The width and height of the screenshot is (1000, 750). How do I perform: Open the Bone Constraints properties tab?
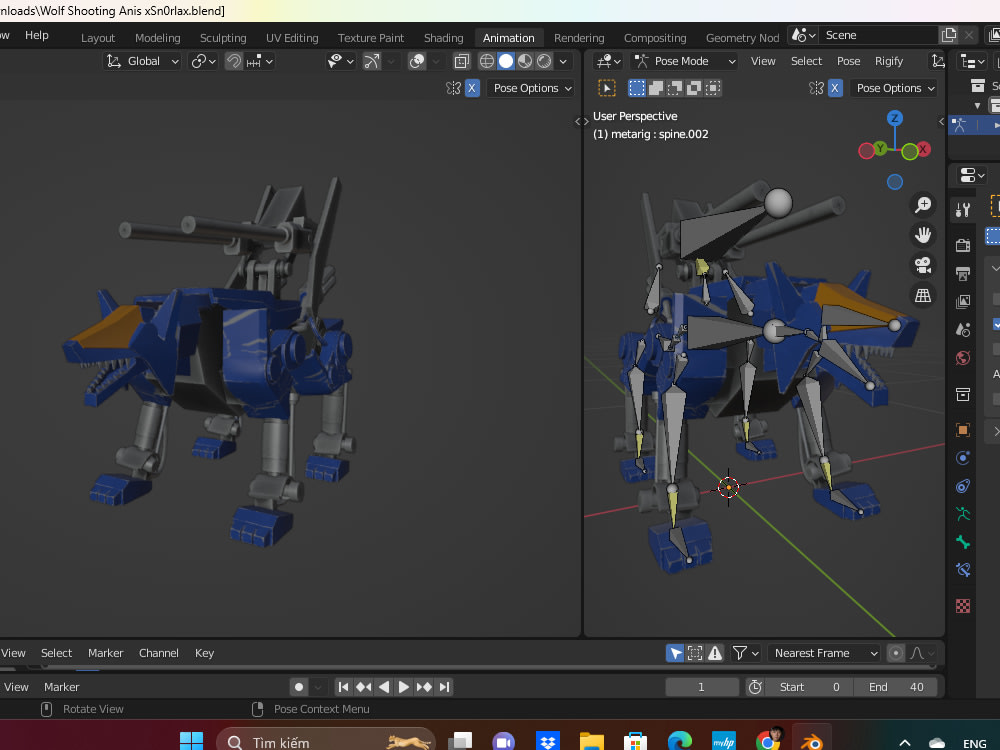tap(963, 570)
